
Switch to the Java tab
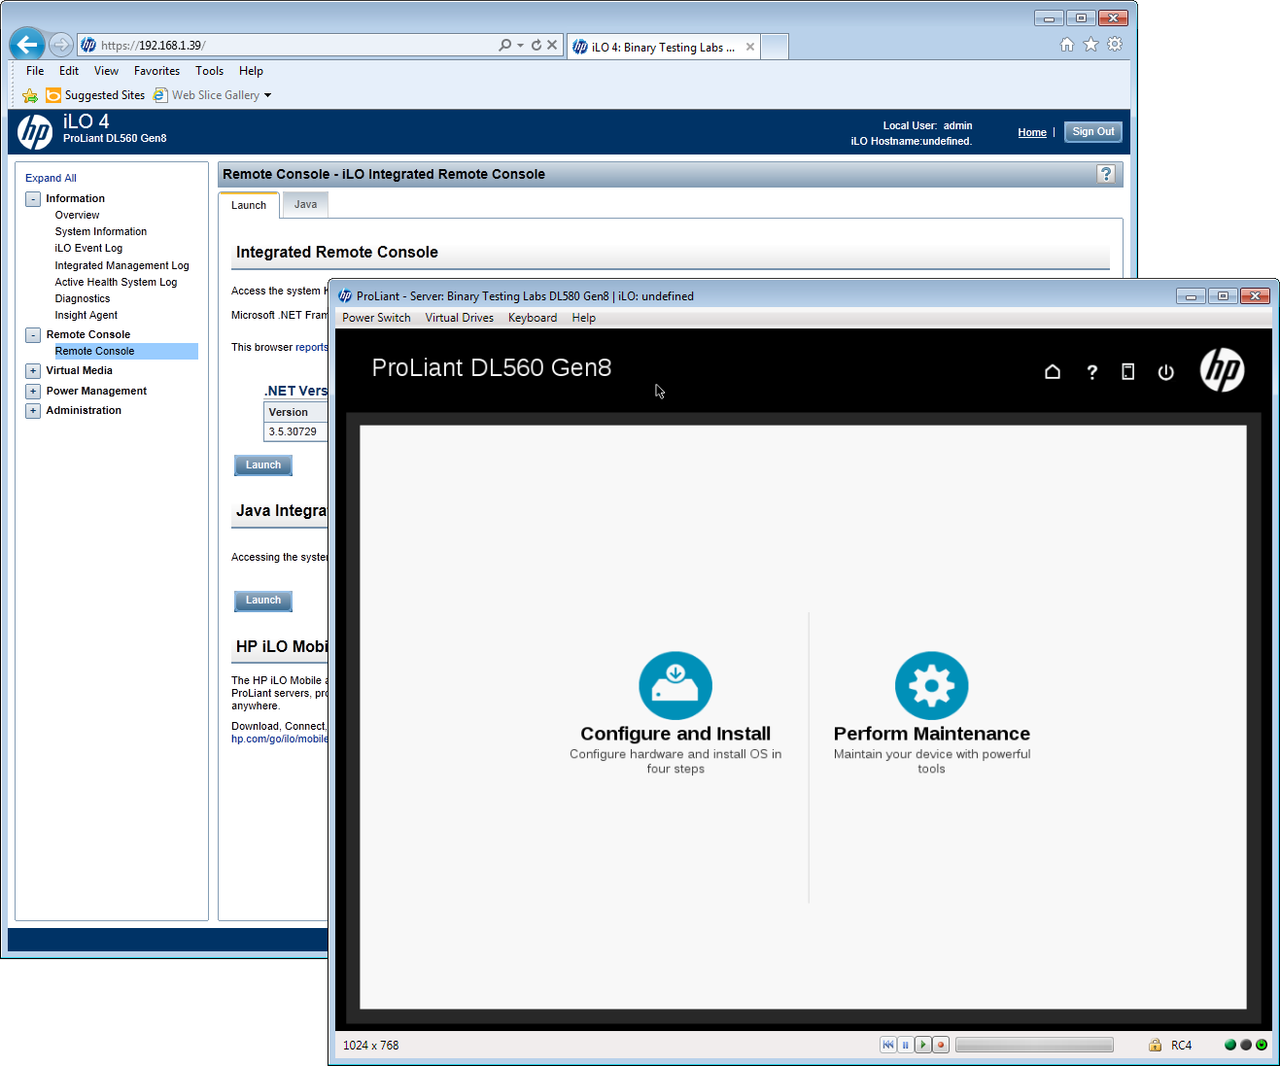coord(305,204)
